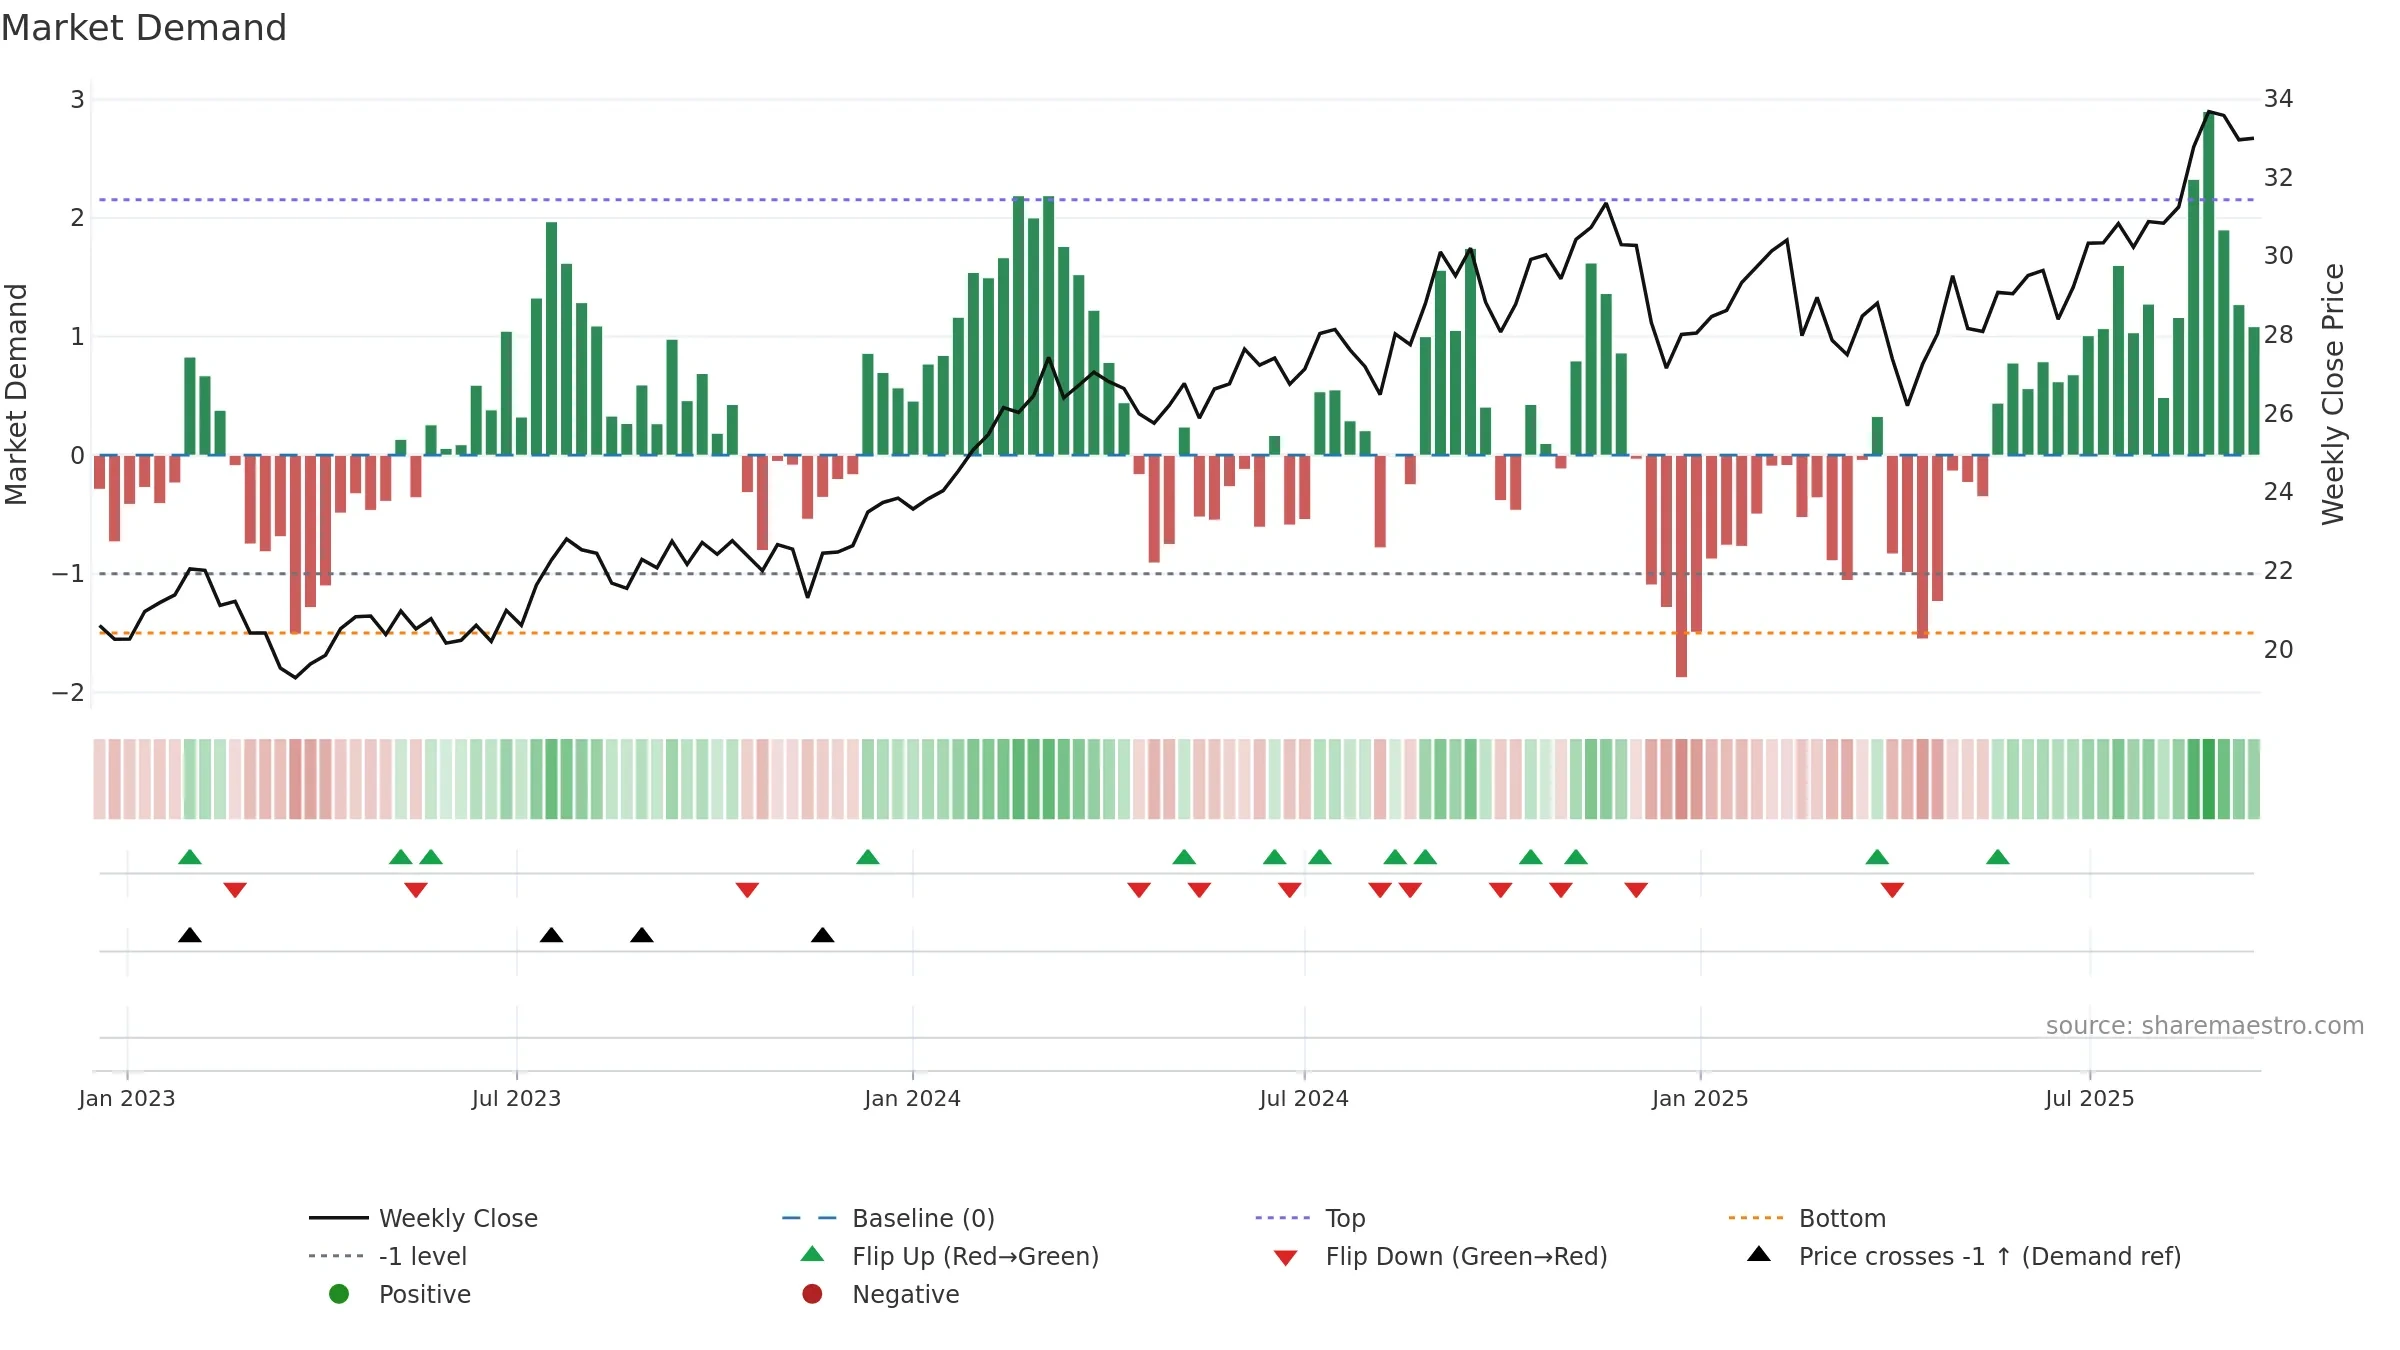Click the Jan 2024 x-axis label
Image resolution: width=2400 pixels, height=1350 pixels.
coord(912,1098)
